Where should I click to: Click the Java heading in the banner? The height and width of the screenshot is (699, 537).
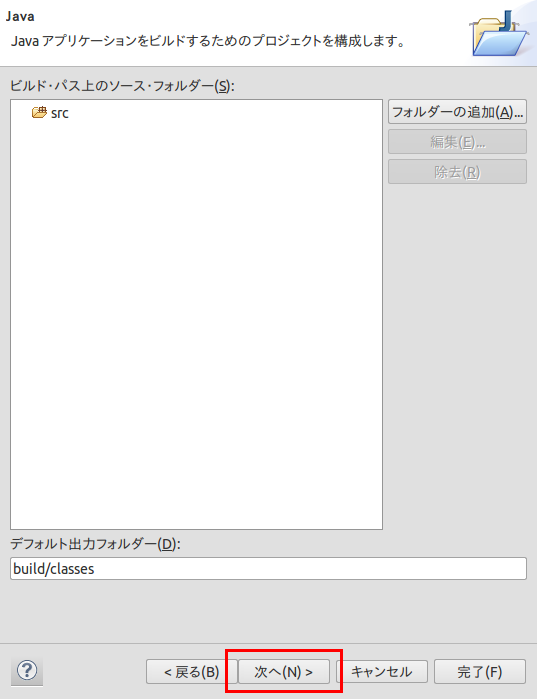[x=20, y=16]
